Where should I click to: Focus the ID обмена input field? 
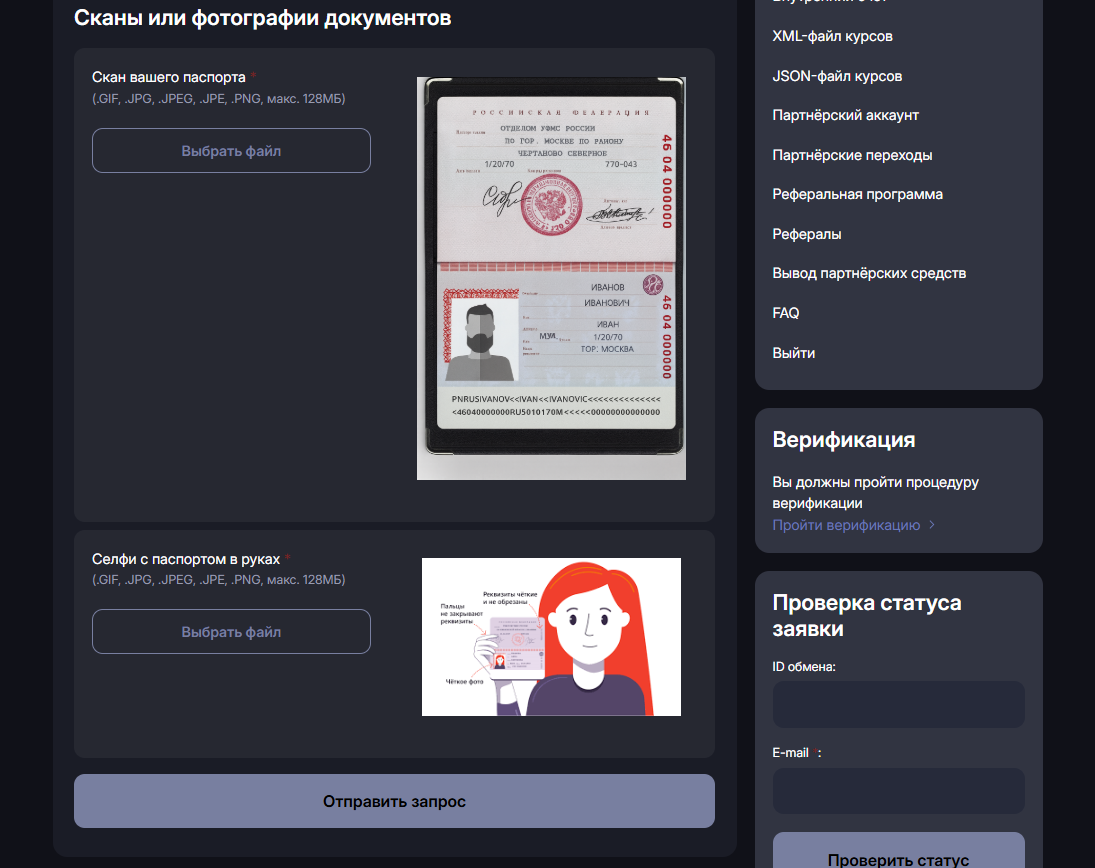click(898, 704)
